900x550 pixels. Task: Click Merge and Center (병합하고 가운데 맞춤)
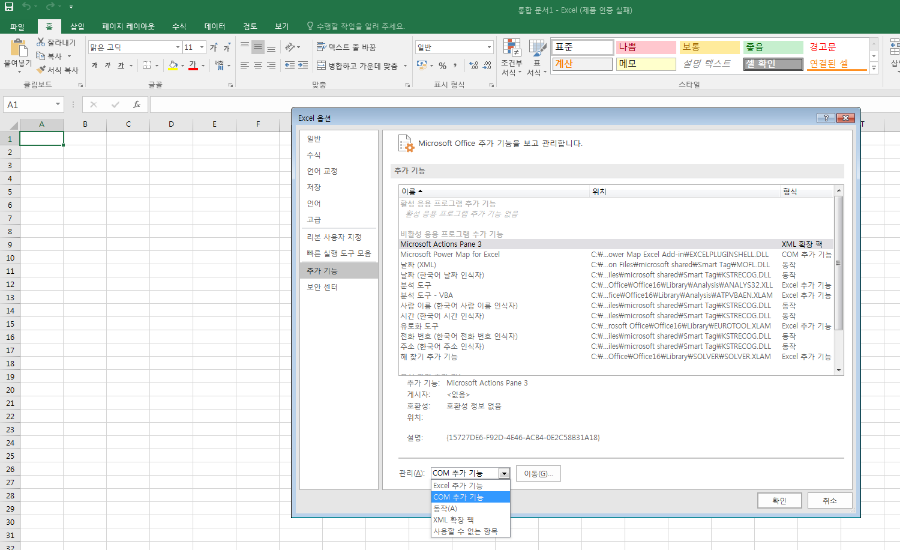(x=358, y=65)
